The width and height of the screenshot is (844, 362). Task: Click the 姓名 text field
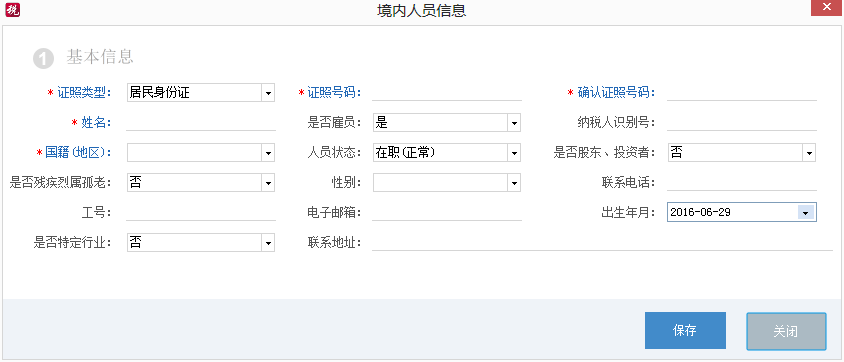click(201, 123)
